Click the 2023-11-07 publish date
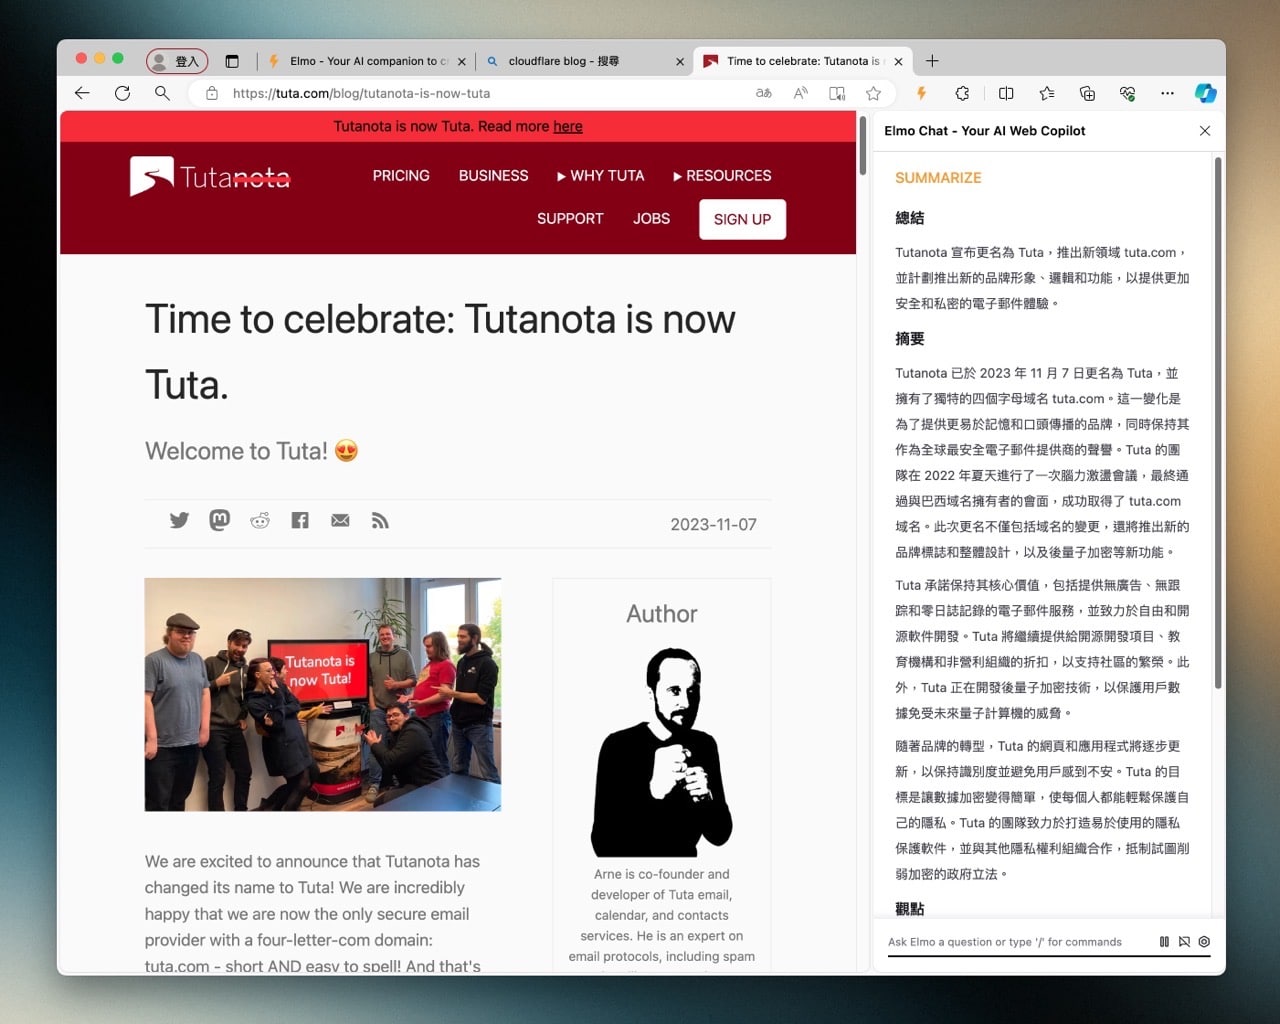 (x=713, y=524)
